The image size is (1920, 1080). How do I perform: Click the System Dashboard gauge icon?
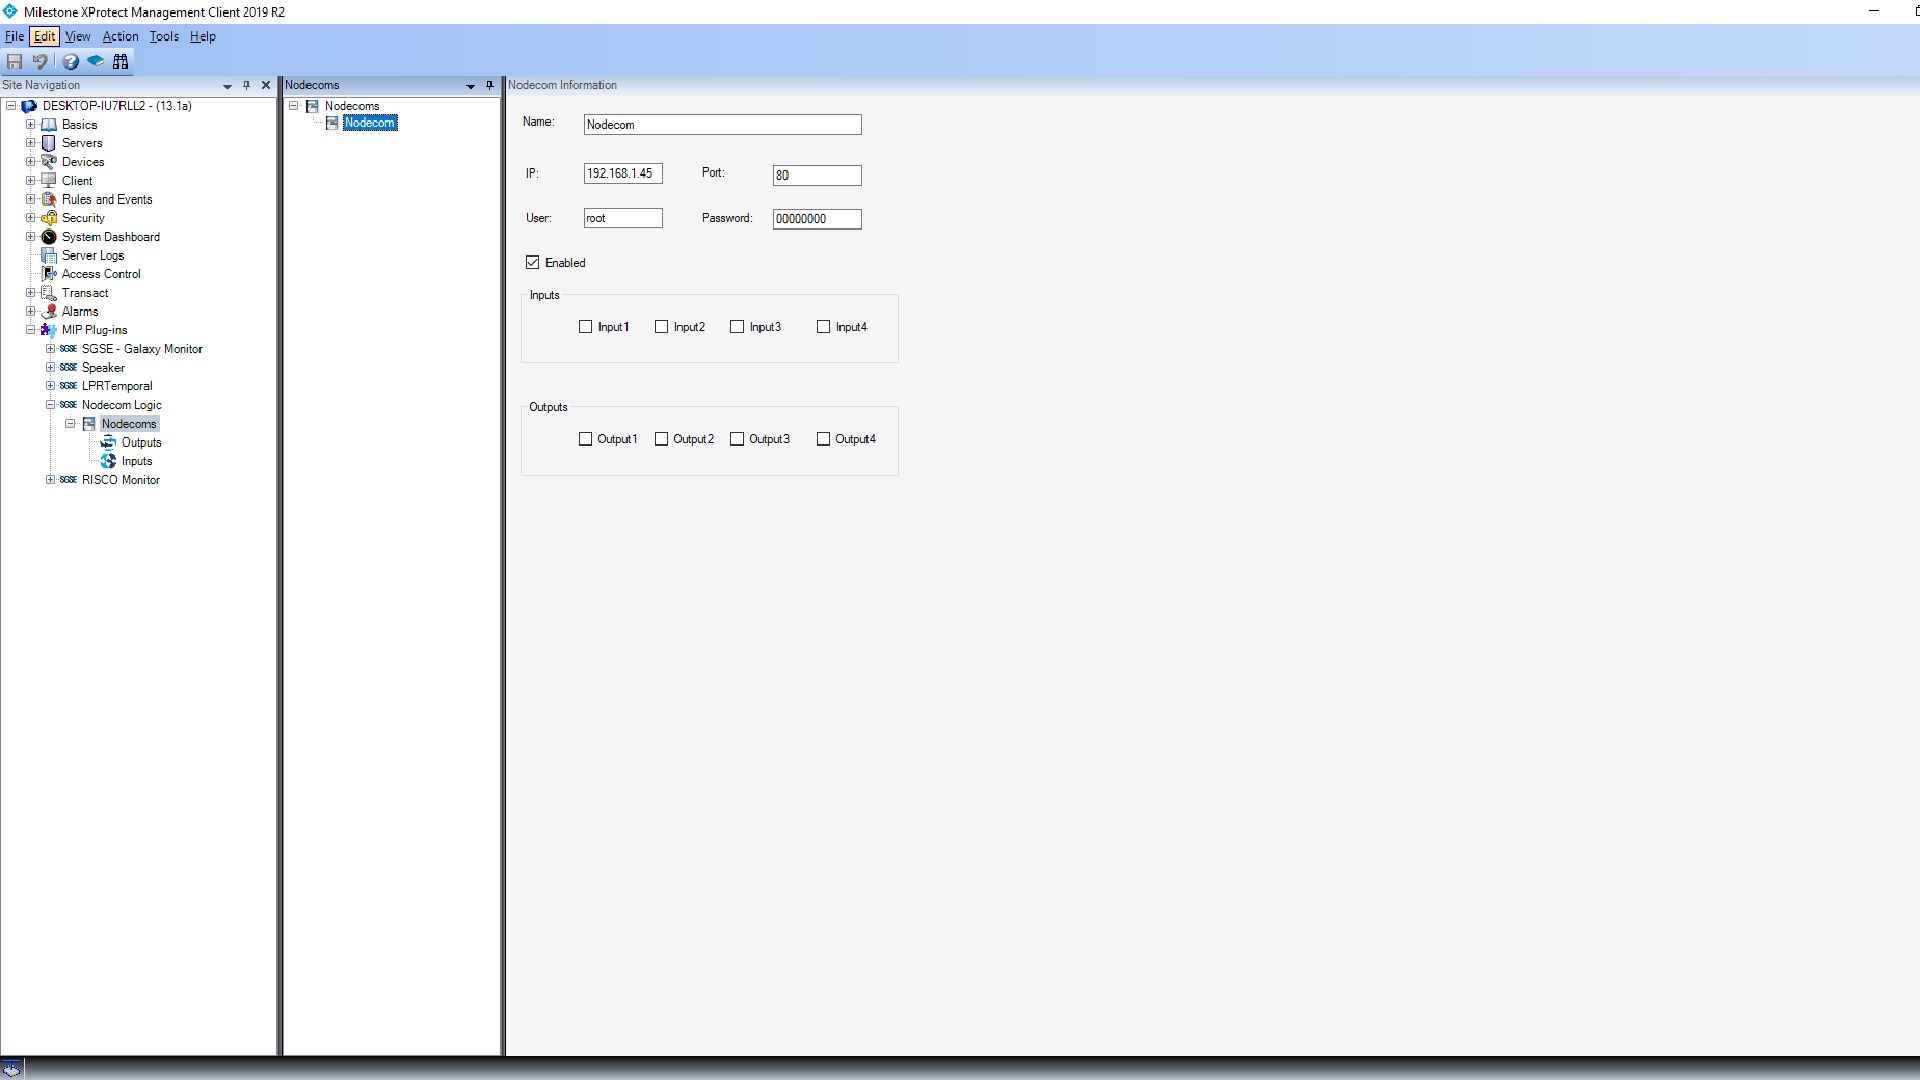pyautogui.click(x=49, y=237)
